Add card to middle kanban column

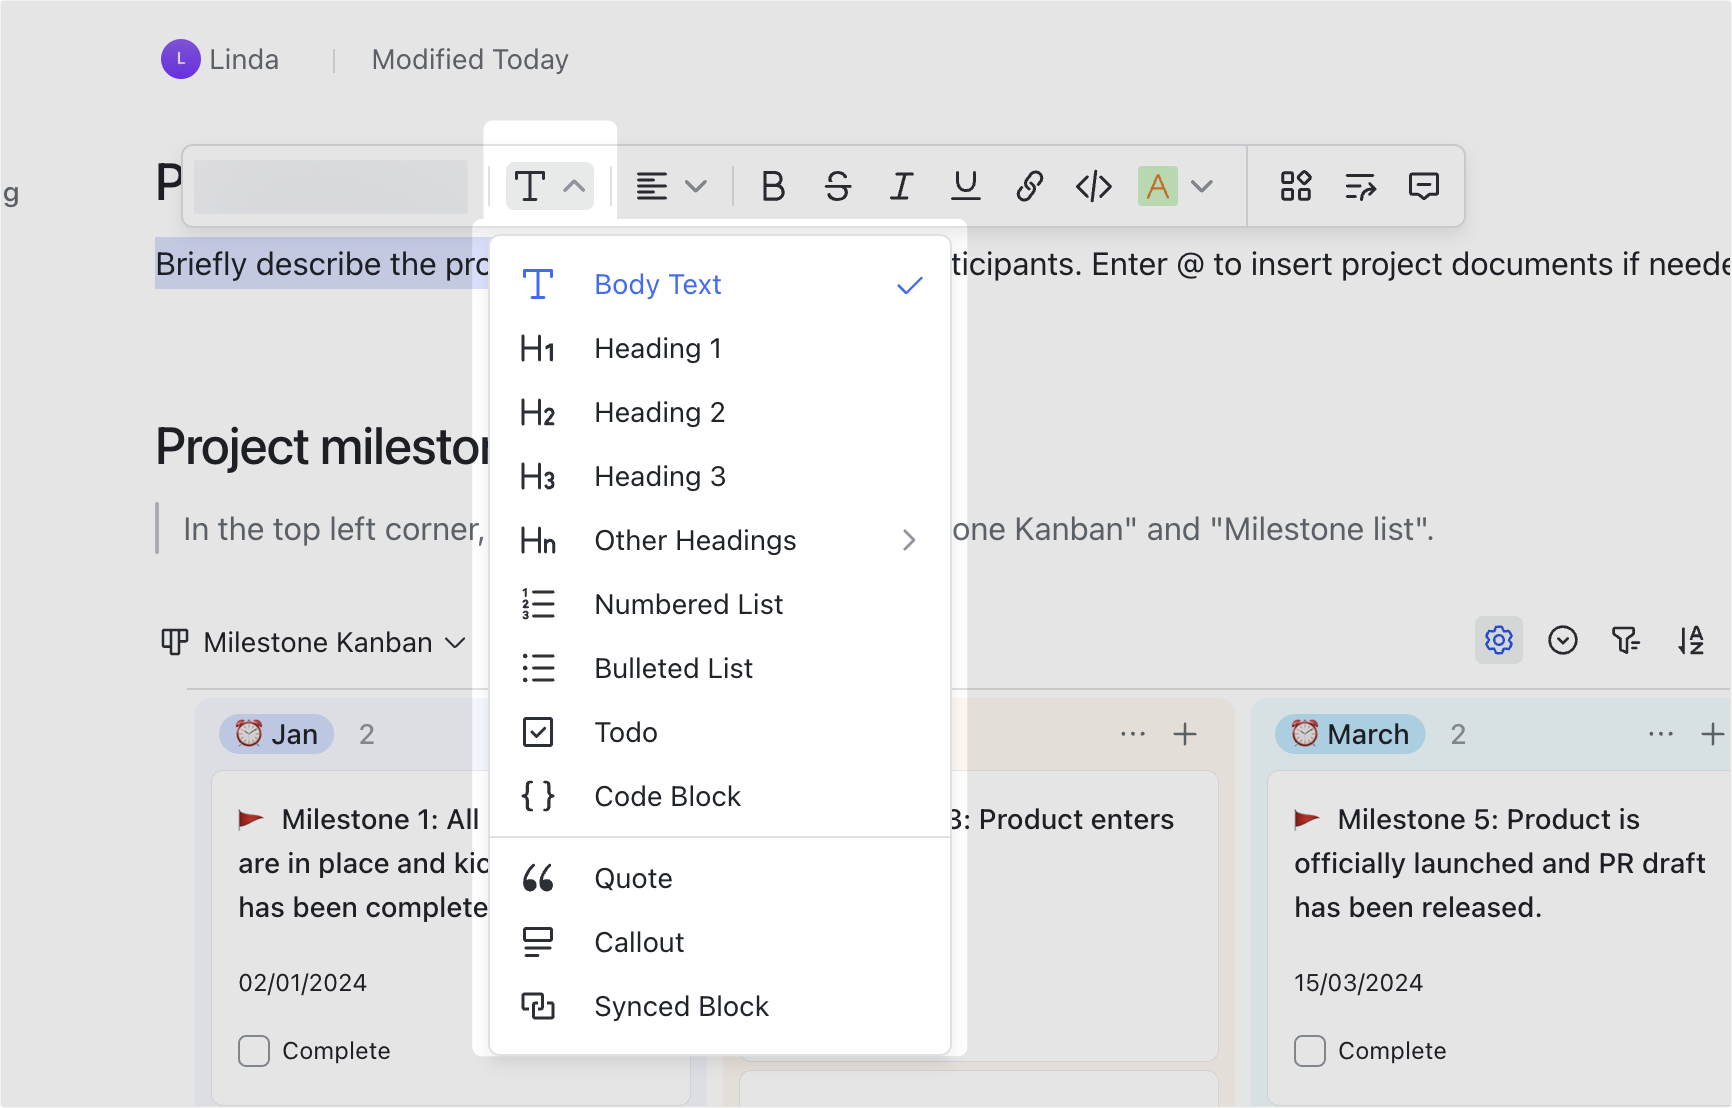(x=1185, y=734)
